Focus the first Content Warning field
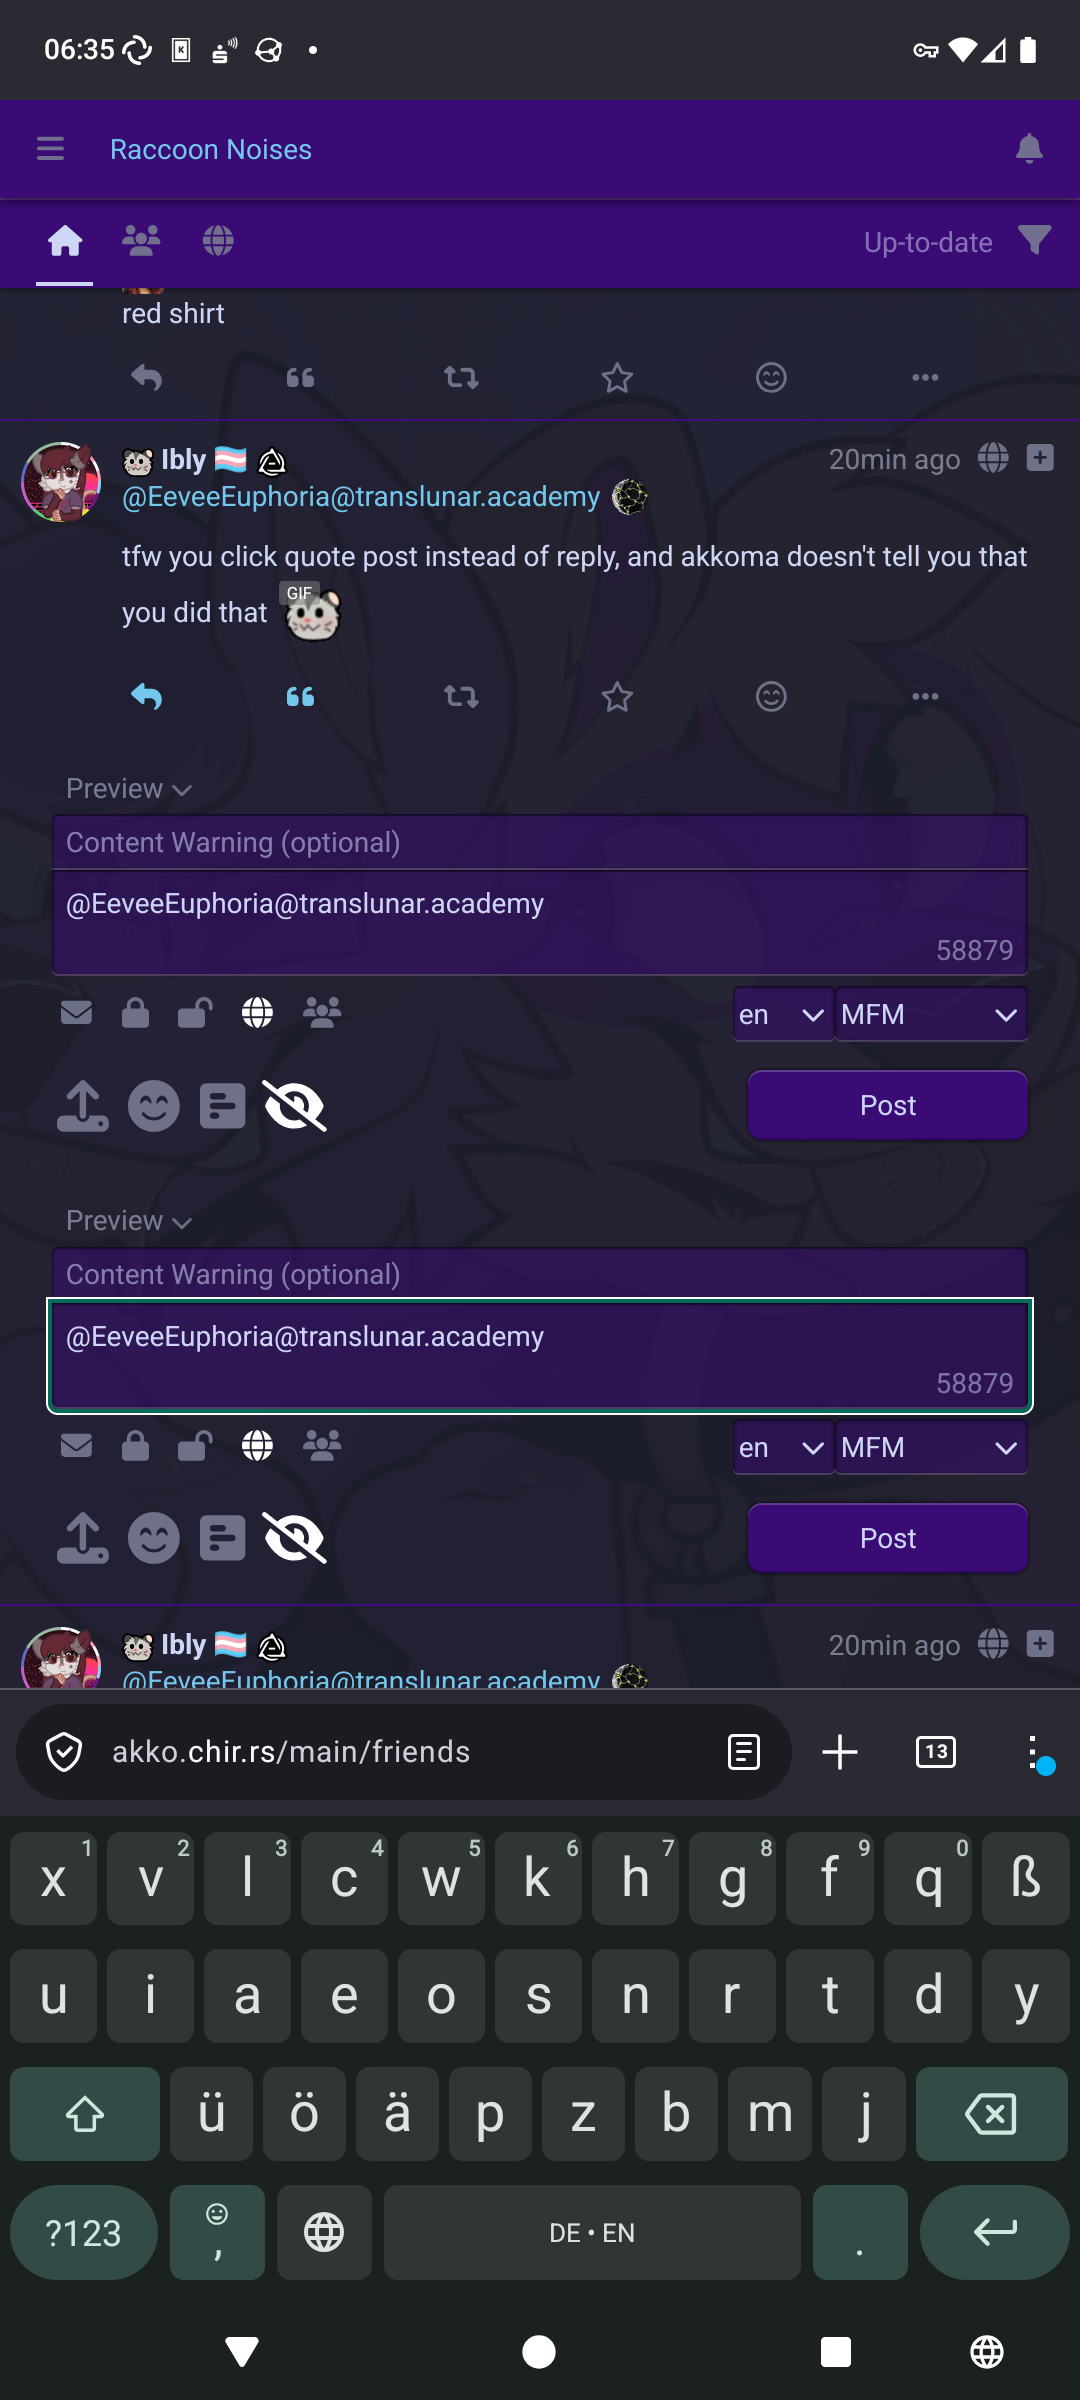The width and height of the screenshot is (1080, 2400). (x=540, y=842)
